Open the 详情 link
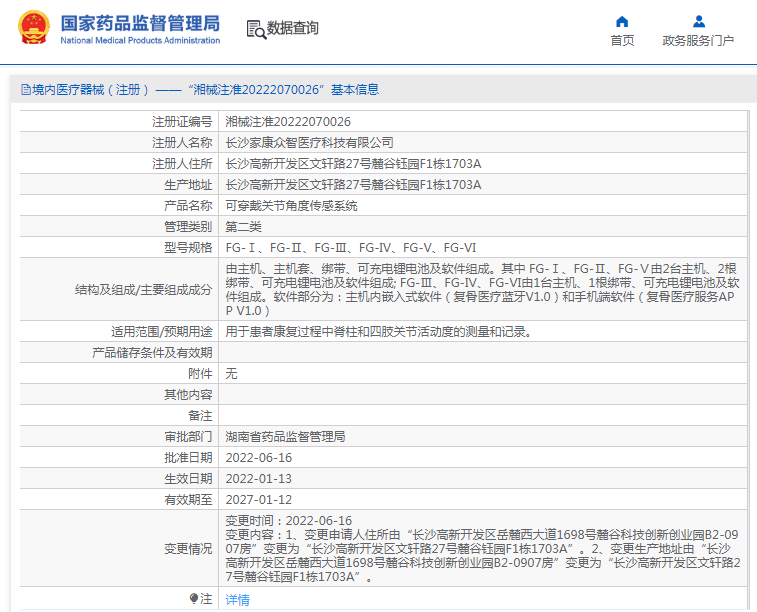This screenshot has height=612, width=757. click(238, 599)
